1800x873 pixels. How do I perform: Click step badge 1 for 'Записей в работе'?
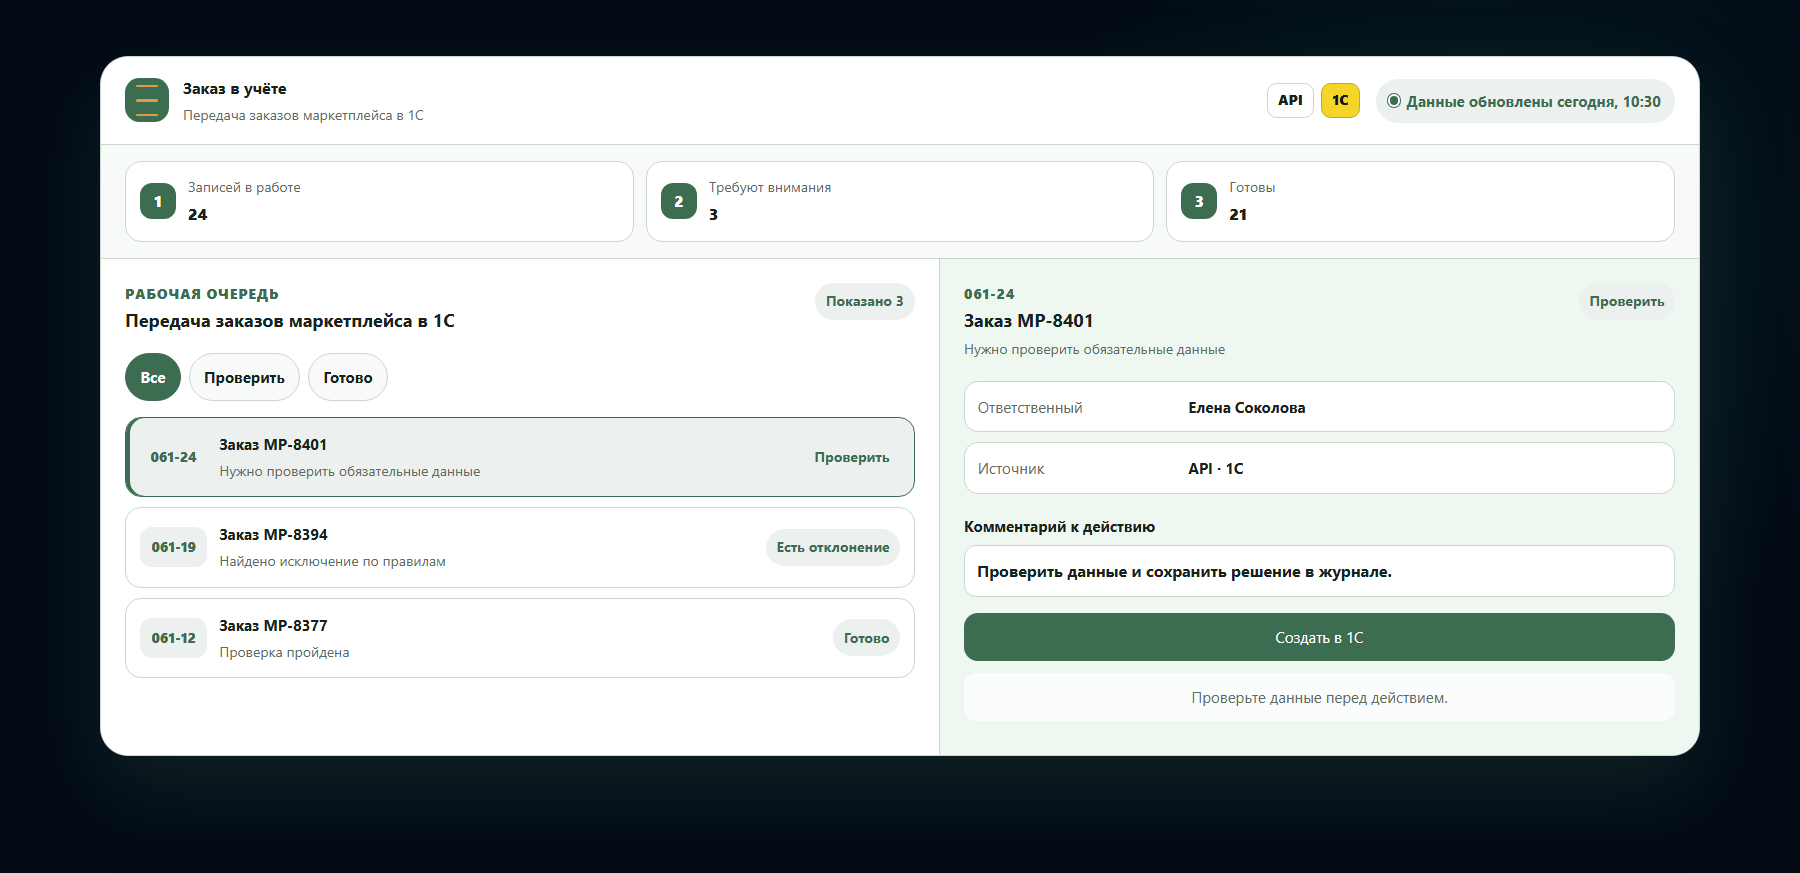[x=158, y=201]
